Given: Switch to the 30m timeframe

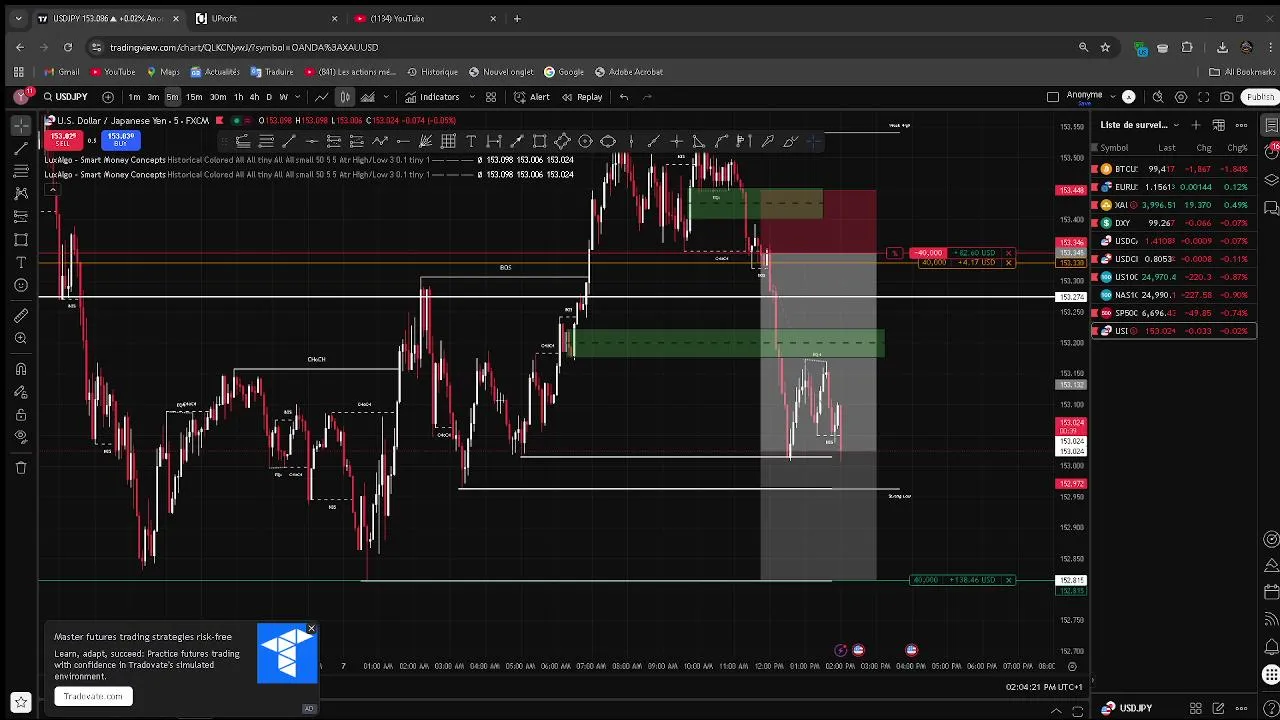Looking at the screenshot, I should pyautogui.click(x=217, y=97).
